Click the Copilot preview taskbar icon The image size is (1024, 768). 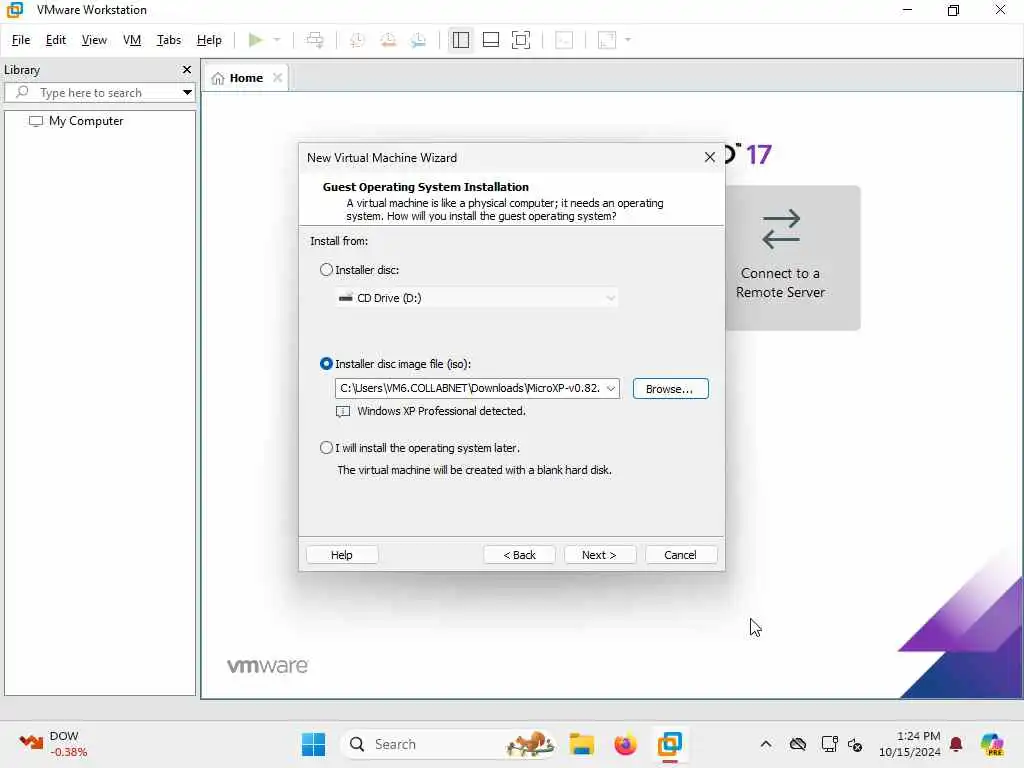pos(992,744)
